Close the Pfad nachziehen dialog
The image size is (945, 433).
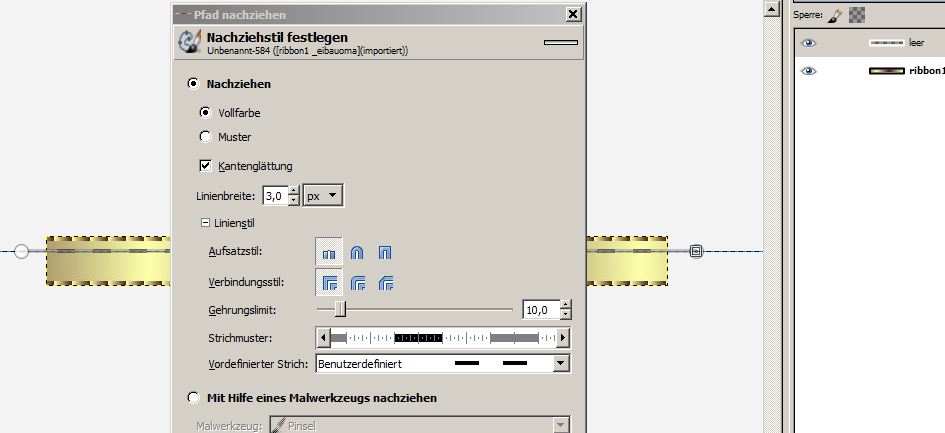[574, 14]
